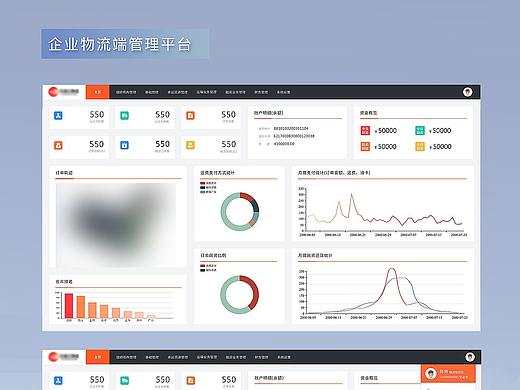Image resolution: width=520 pixels, height=390 pixels.
Task: Select the ¥50000 value beside the yellow funds icon
Action: pos(440,147)
